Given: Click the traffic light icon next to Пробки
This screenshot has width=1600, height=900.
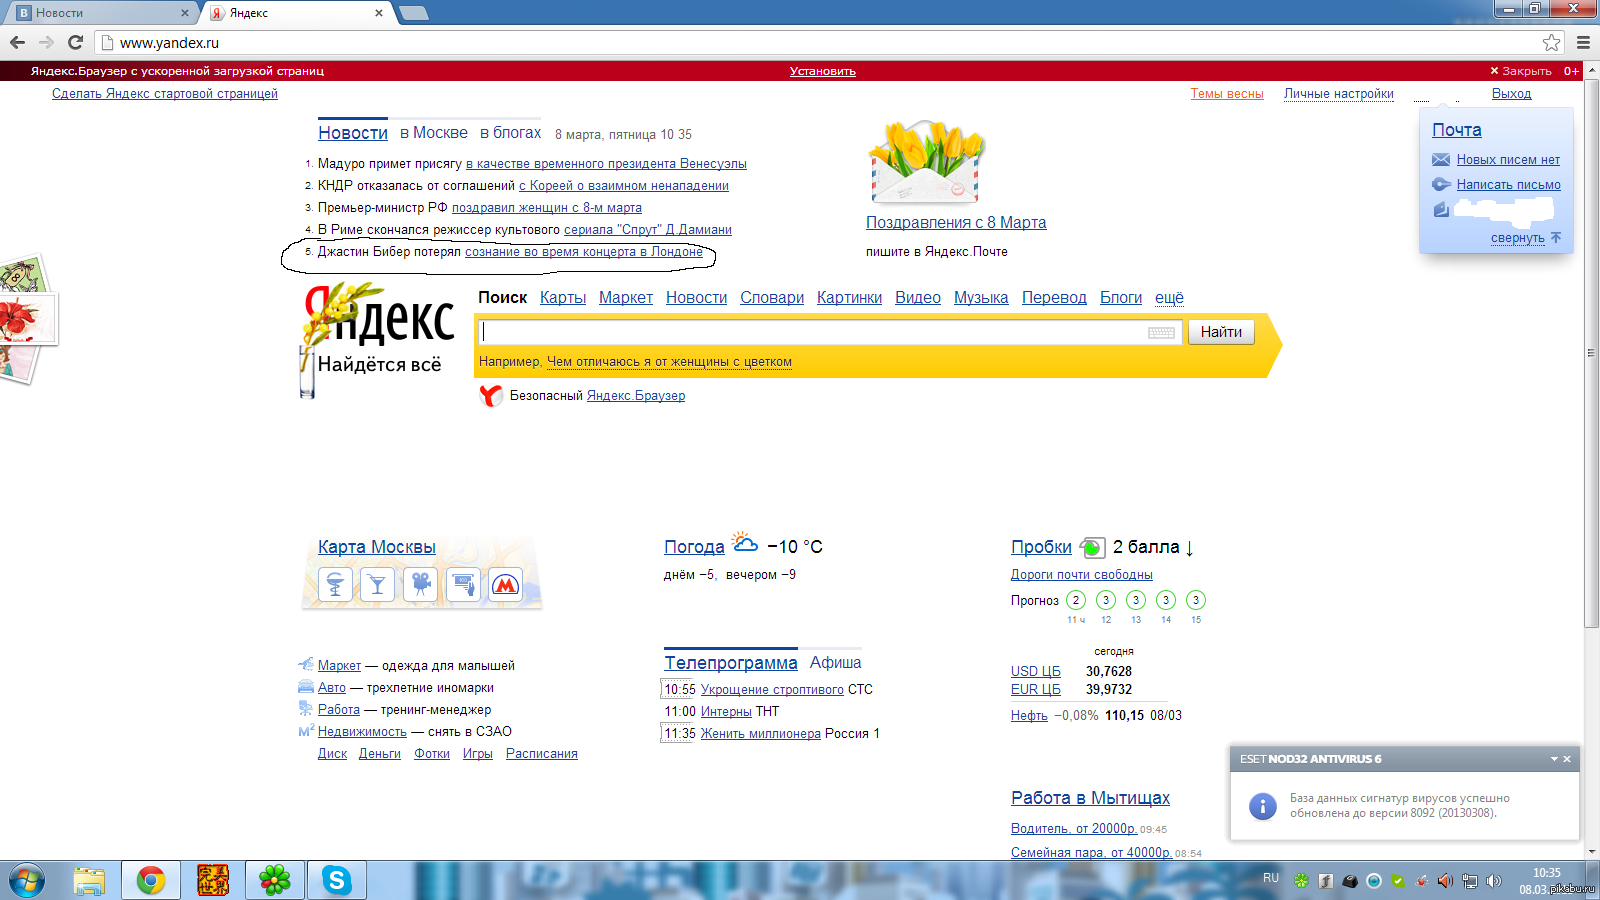Looking at the screenshot, I should pyautogui.click(x=1092, y=547).
